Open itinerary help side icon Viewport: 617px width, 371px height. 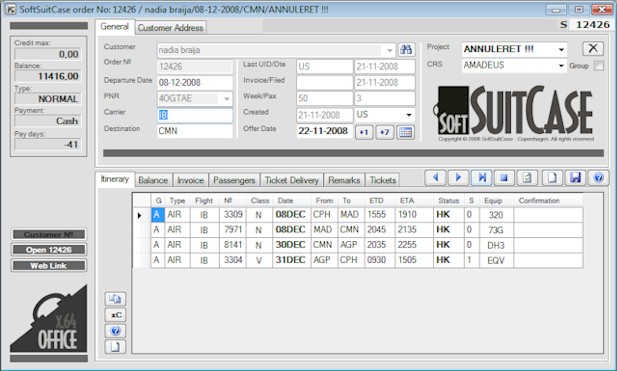[115, 331]
